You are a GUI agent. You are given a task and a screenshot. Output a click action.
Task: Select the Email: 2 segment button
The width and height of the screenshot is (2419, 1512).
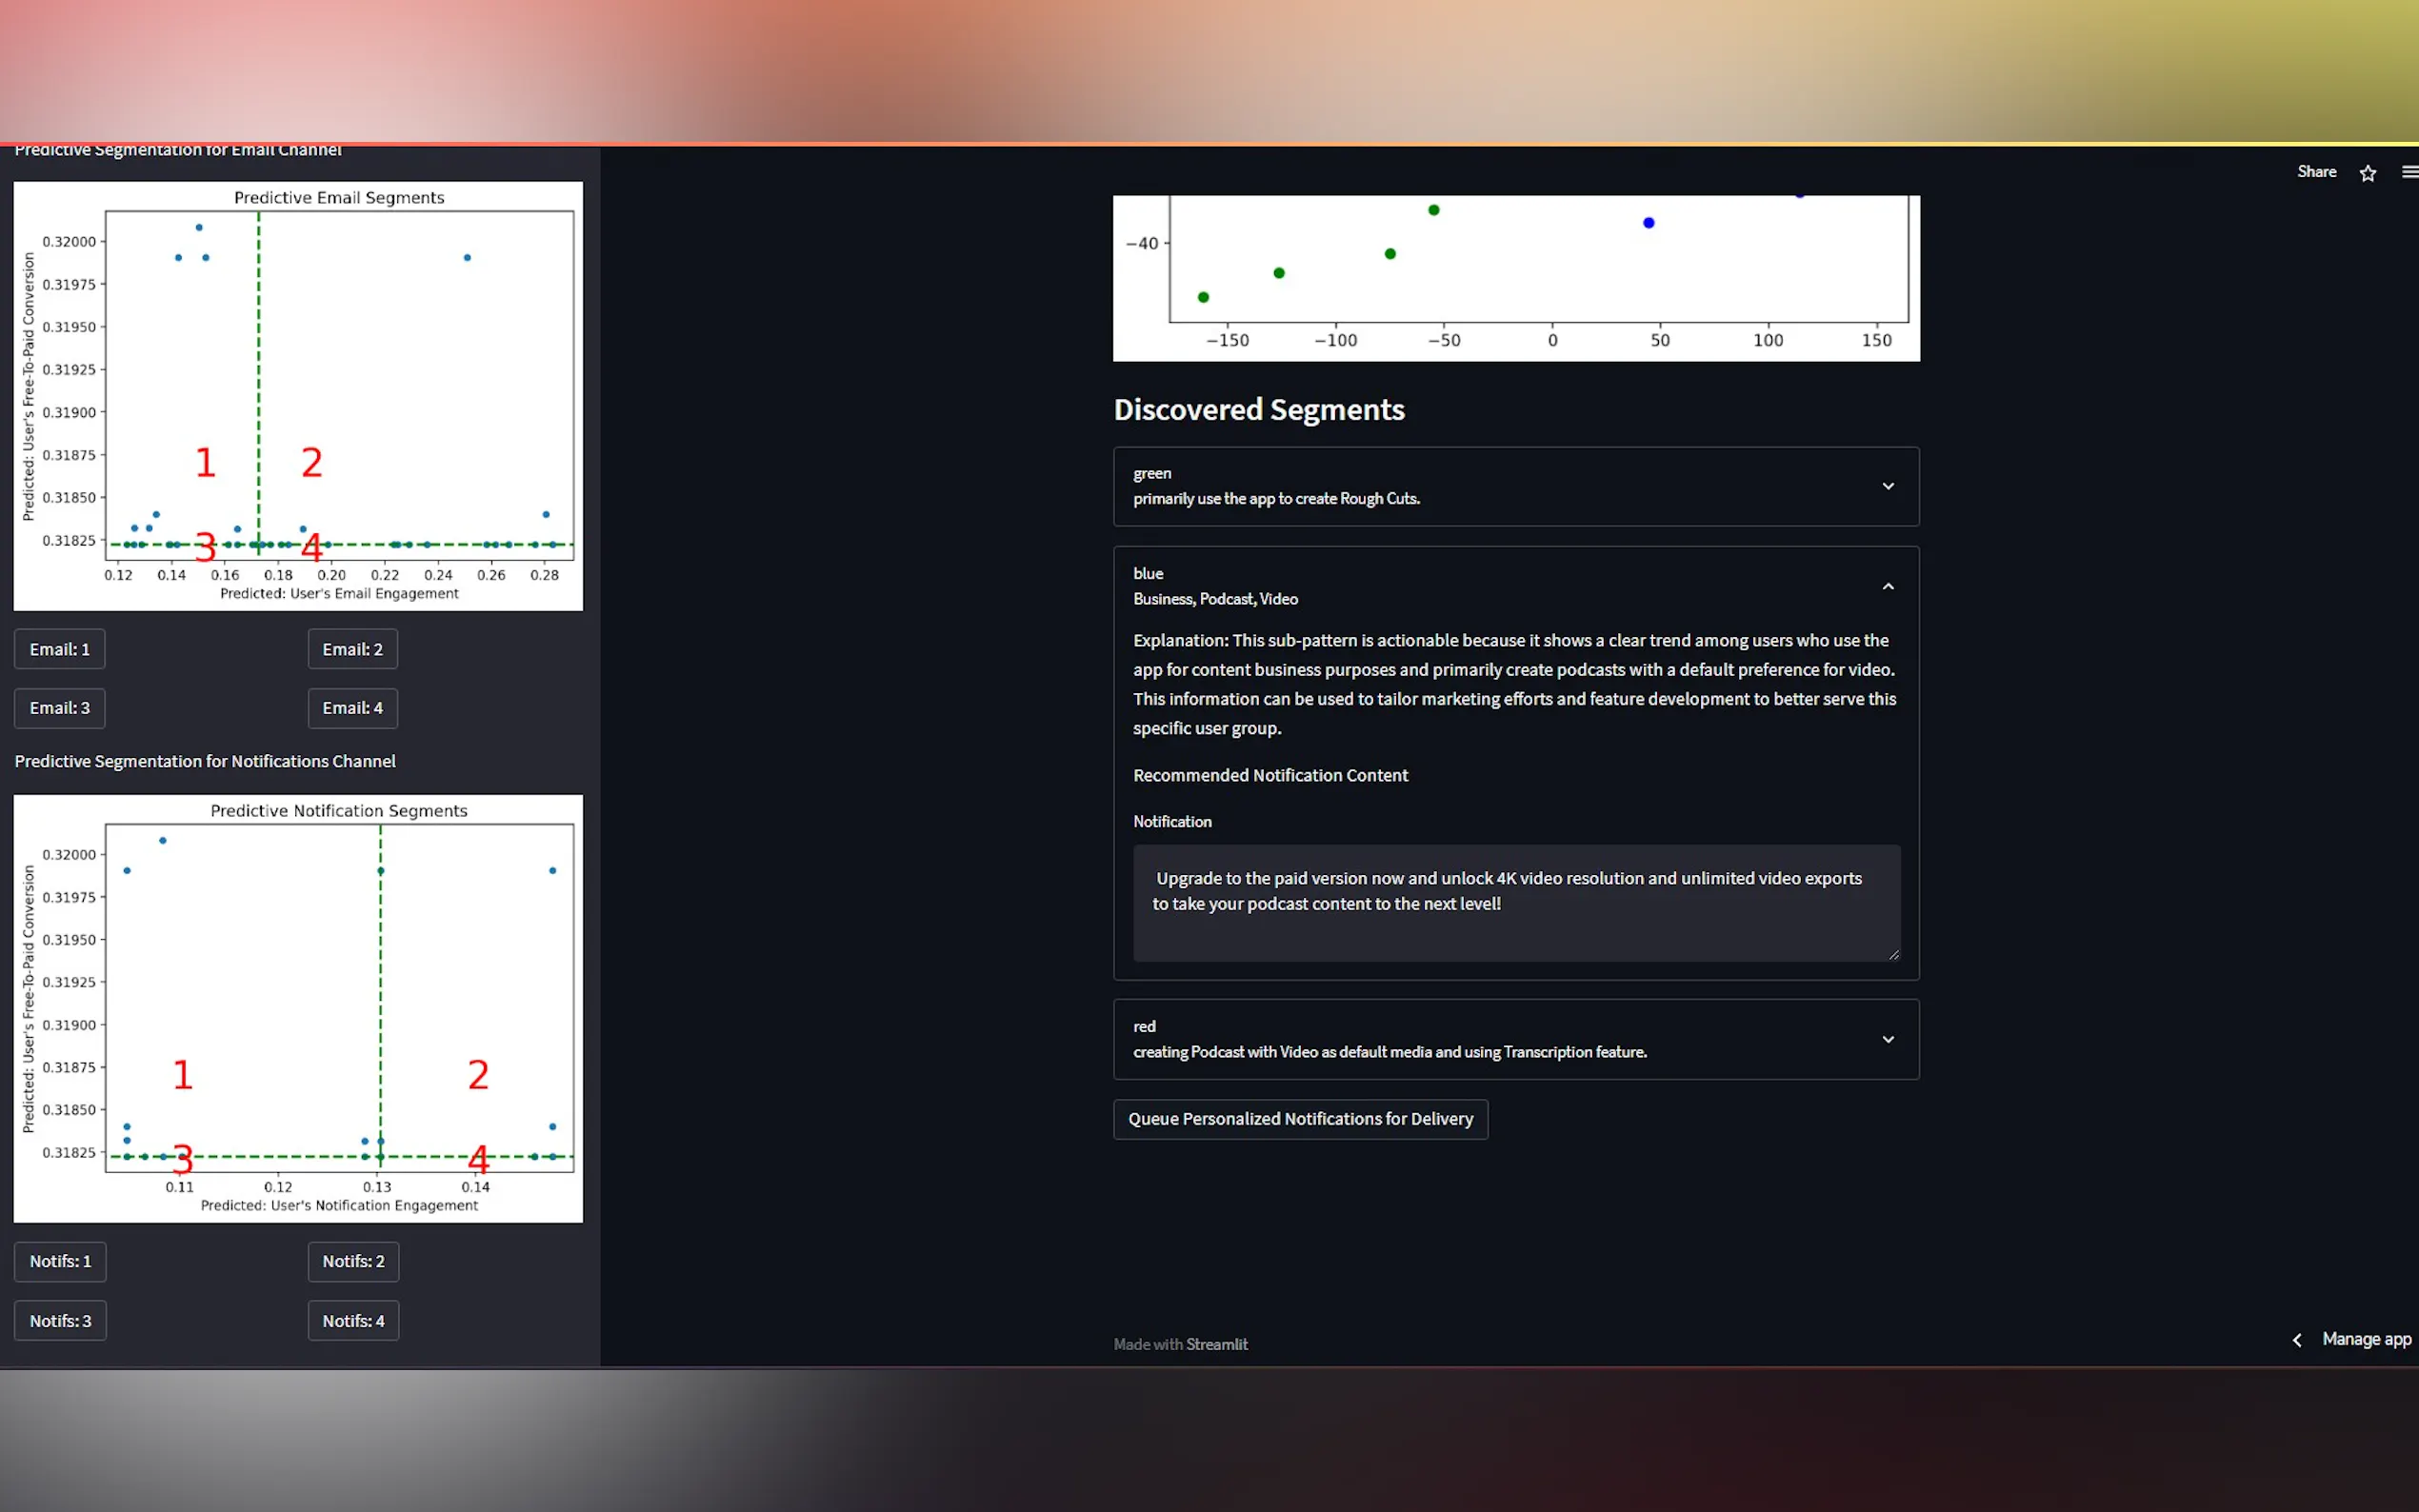(352, 649)
